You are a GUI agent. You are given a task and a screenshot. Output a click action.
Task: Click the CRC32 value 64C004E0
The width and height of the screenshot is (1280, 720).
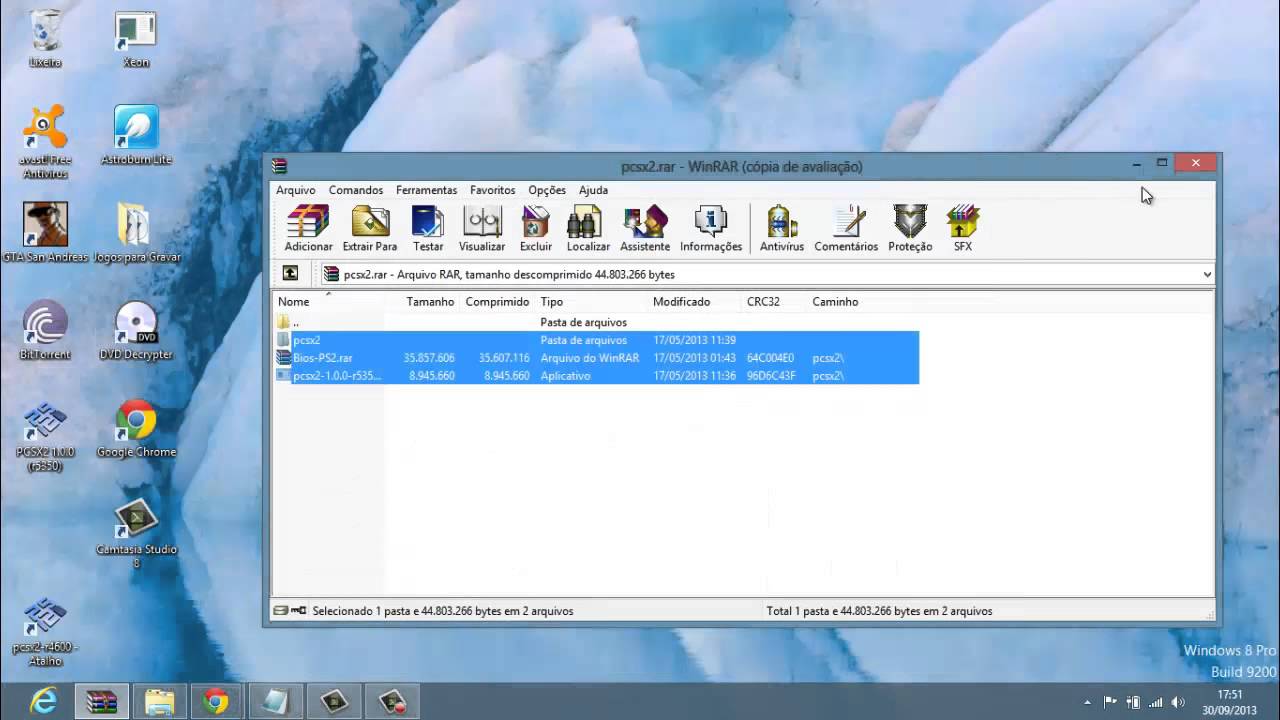pyautogui.click(x=770, y=358)
